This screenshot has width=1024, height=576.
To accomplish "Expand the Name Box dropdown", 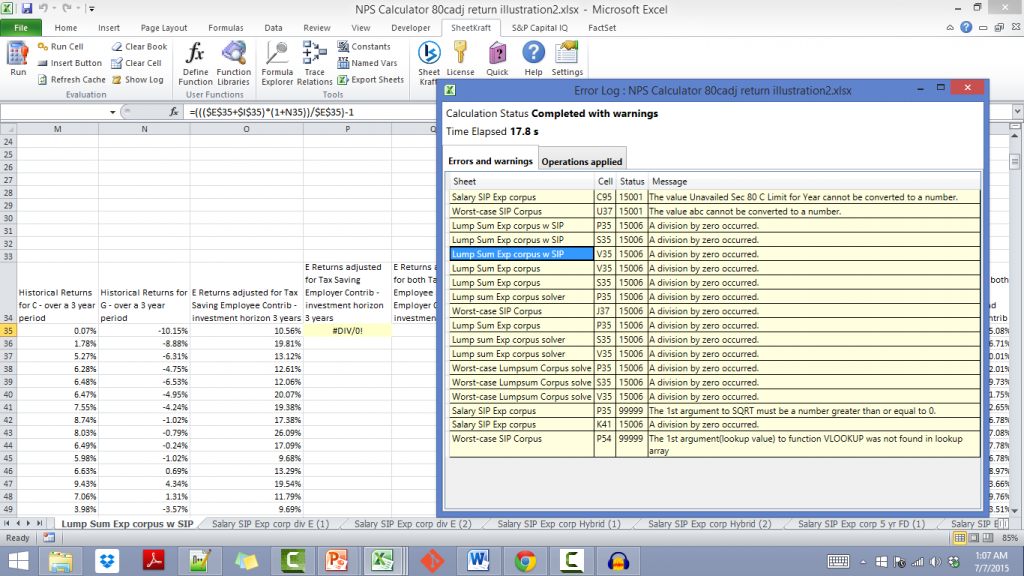I will click(x=112, y=112).
